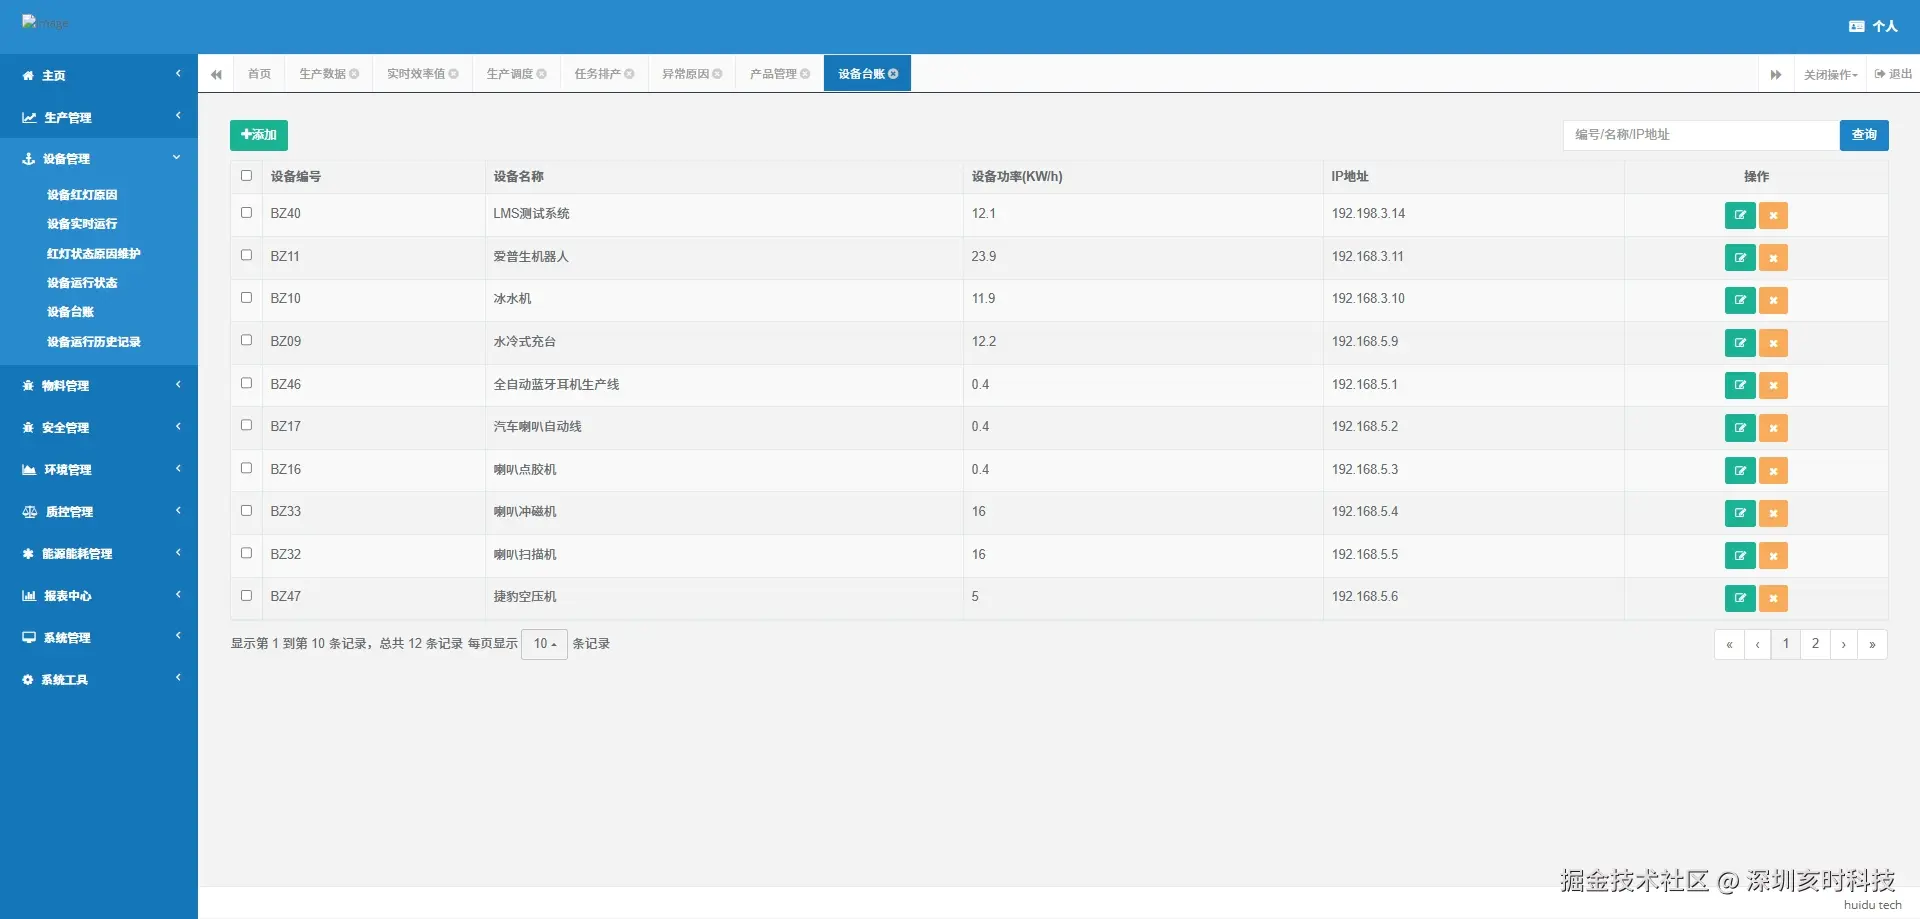Open 设备运行历史记录 in the sidebar
Image resolution: width=1920 pixels, height=919 pixels.
94,342
